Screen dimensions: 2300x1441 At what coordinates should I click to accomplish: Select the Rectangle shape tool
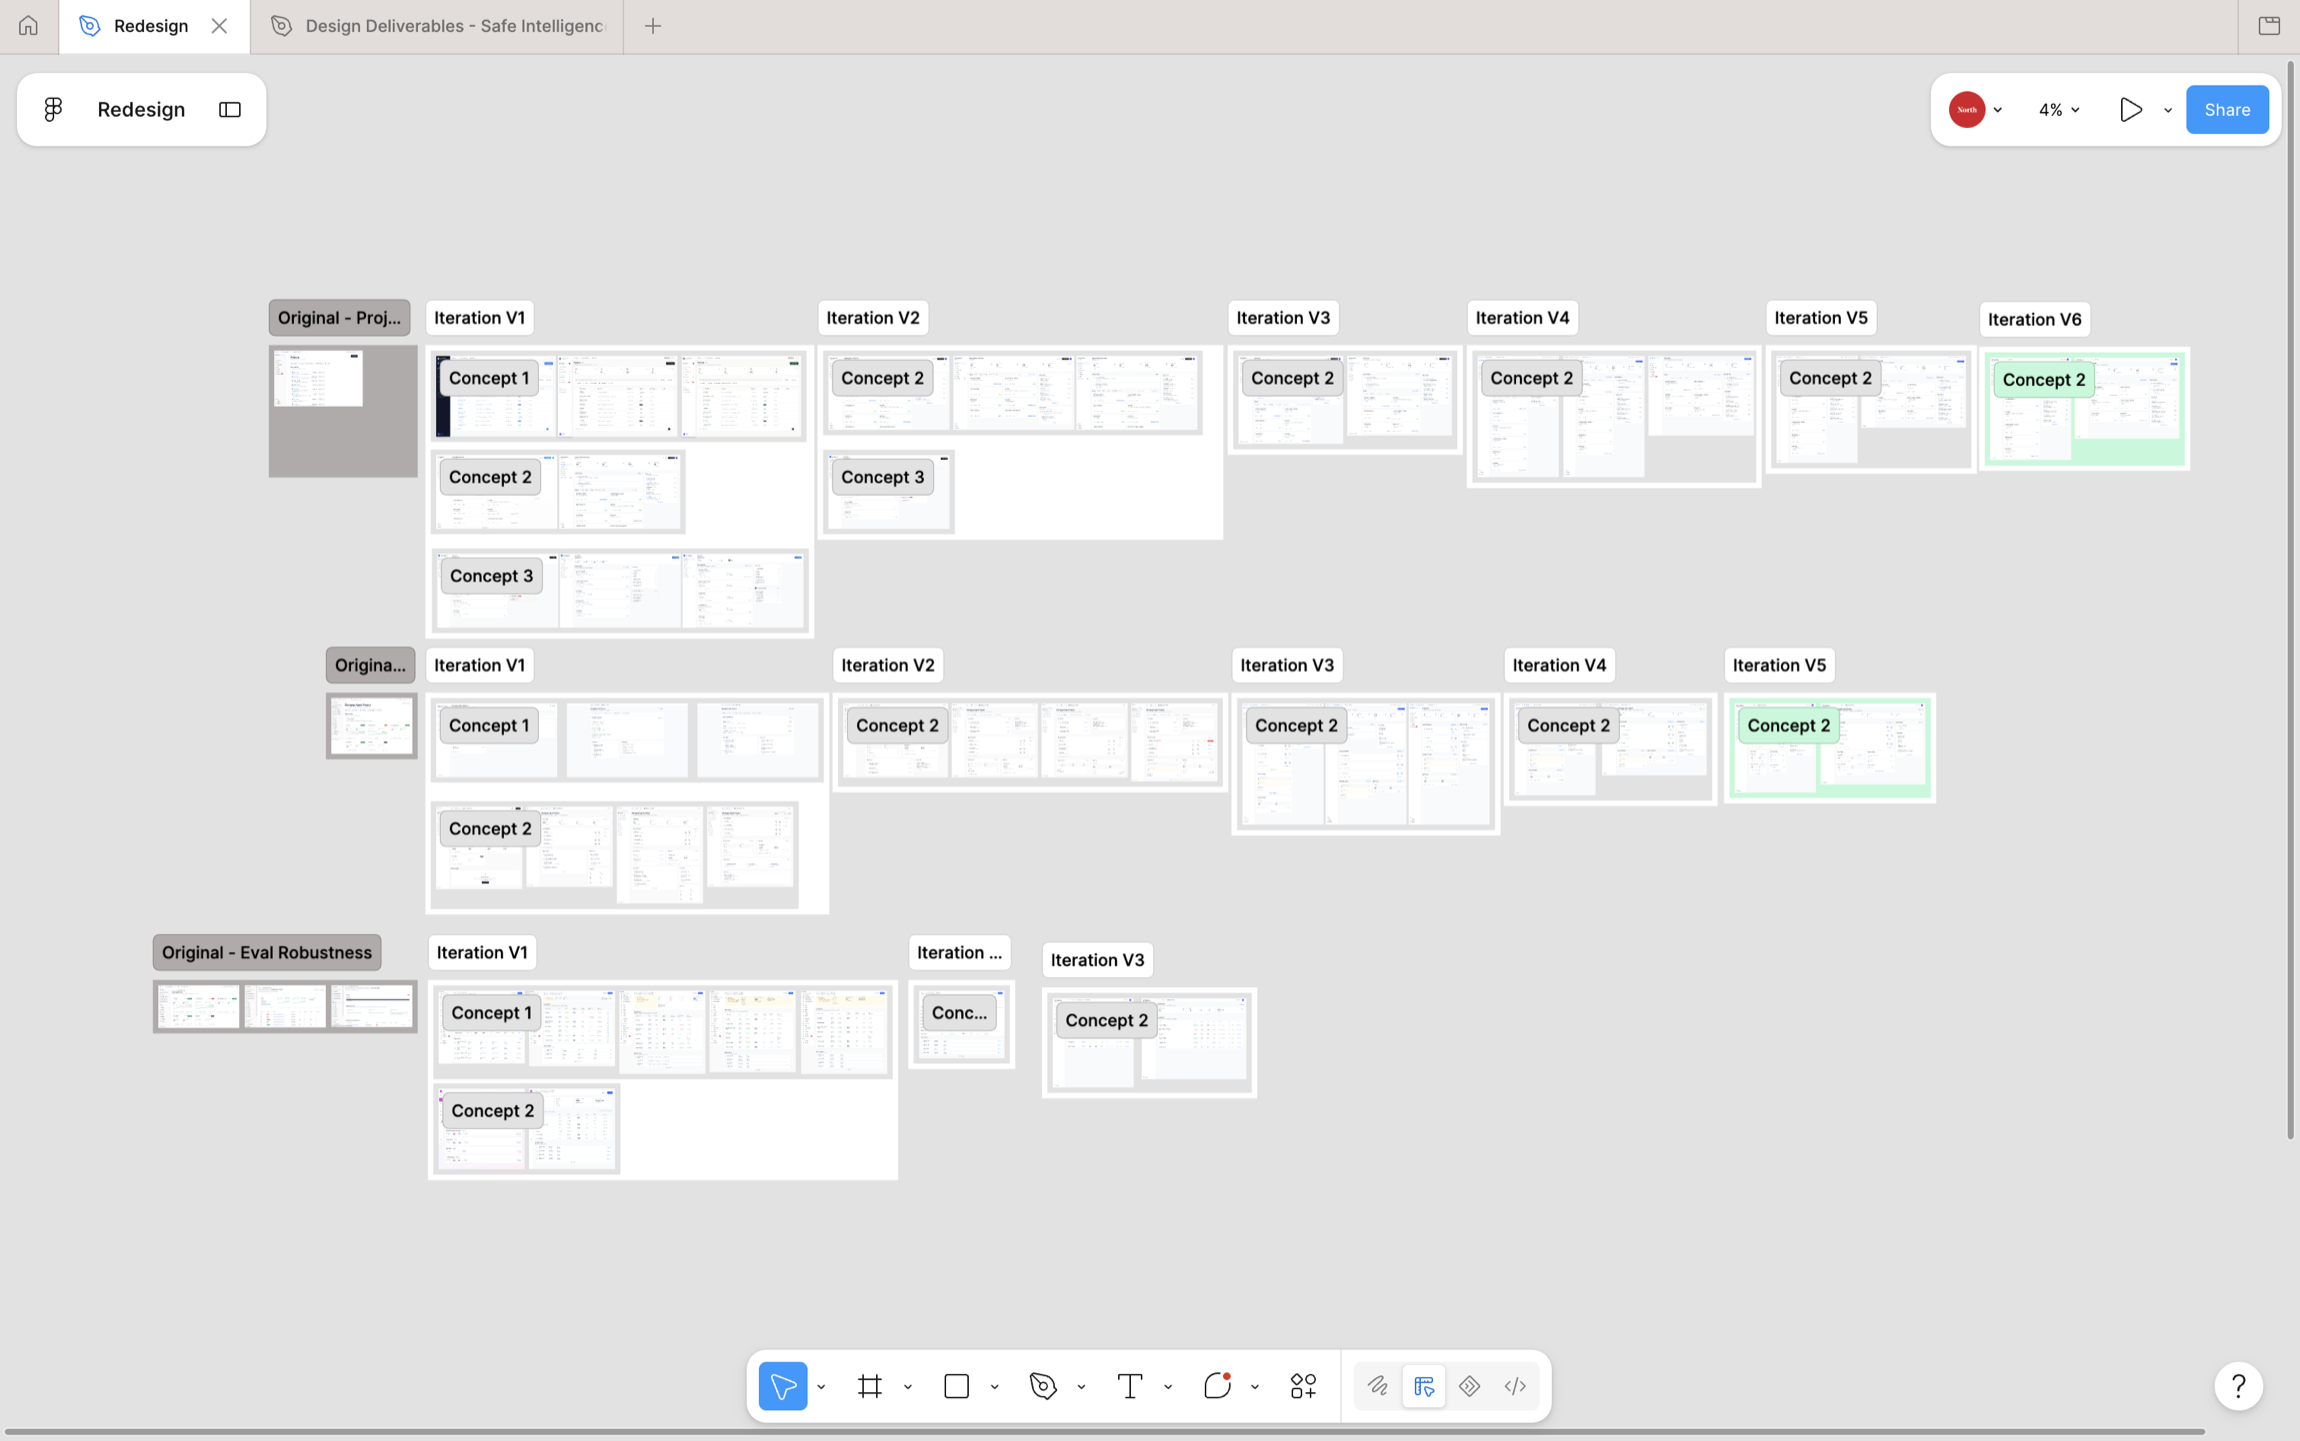point(957,1386)
